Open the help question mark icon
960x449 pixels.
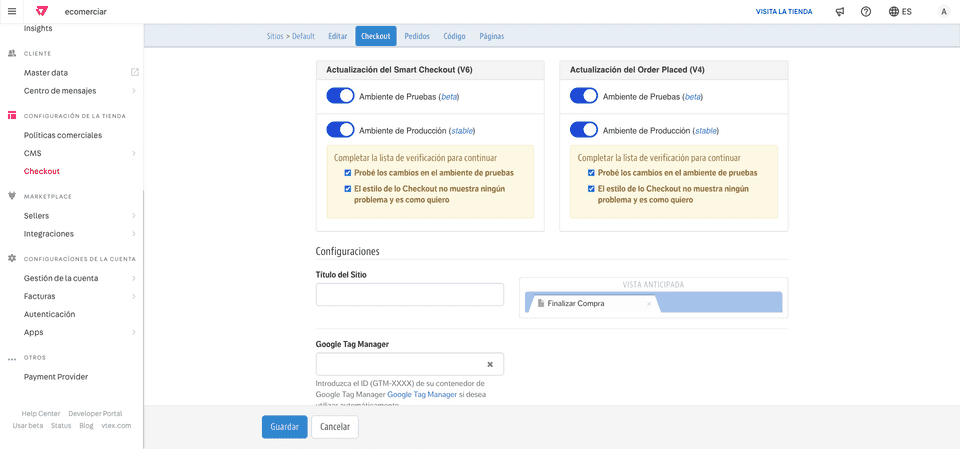(x=866, y=12)
